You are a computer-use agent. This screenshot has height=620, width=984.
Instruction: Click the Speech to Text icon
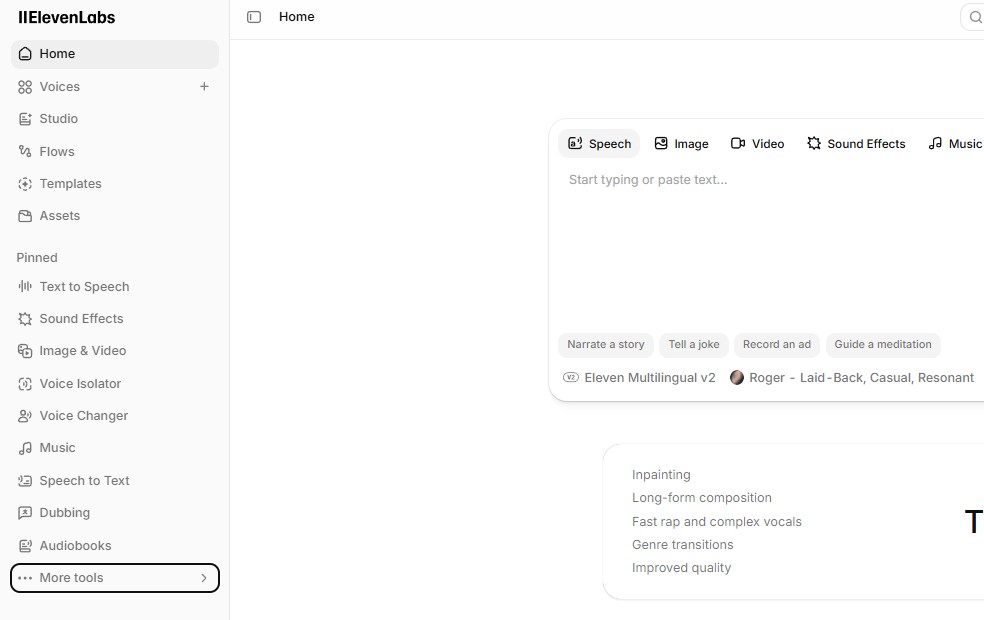point(25,481)
